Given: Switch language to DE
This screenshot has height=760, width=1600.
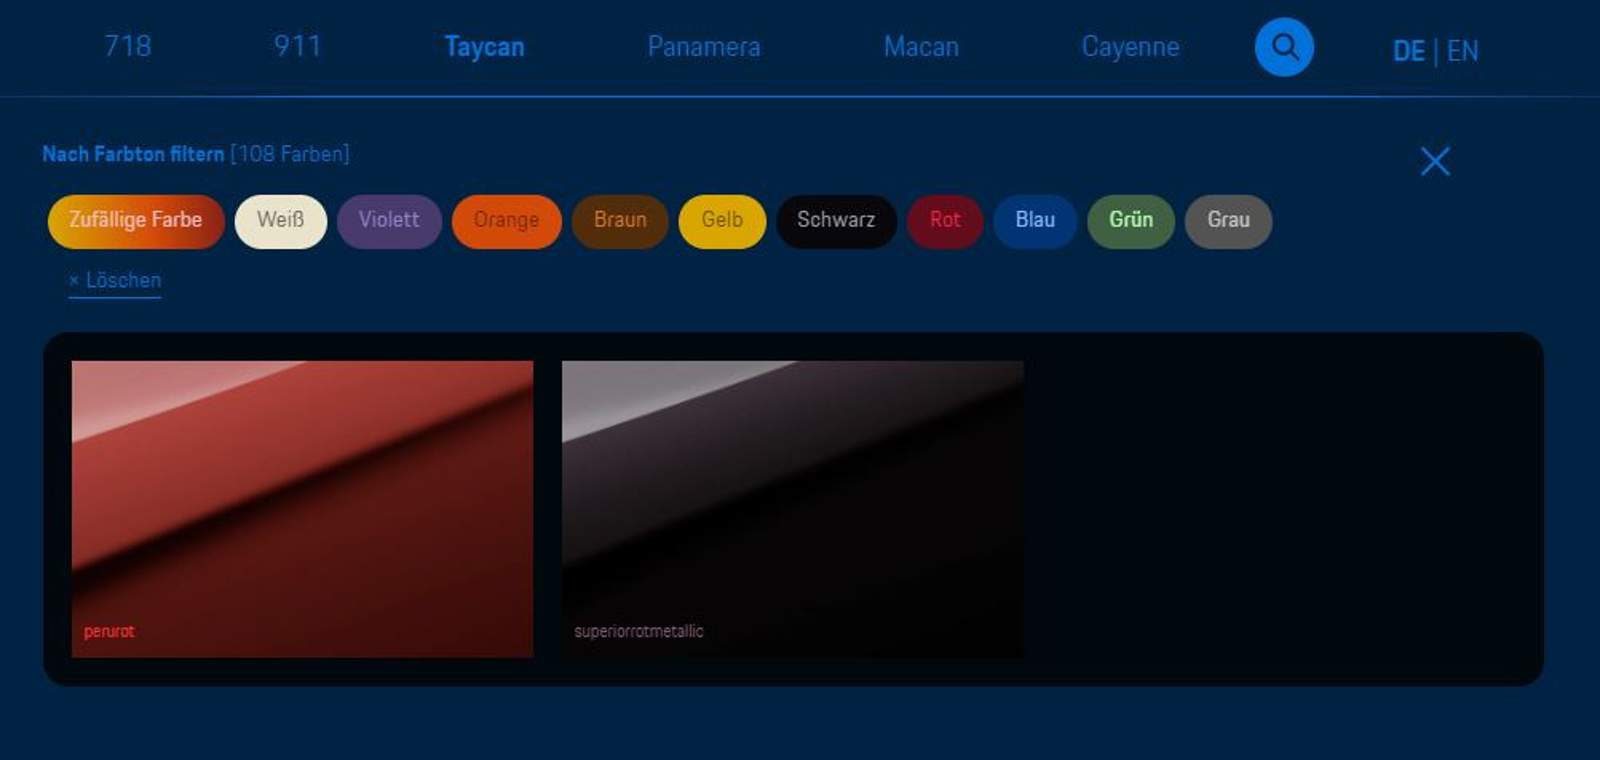Looking at the screenshot, I should (1408, 51).
